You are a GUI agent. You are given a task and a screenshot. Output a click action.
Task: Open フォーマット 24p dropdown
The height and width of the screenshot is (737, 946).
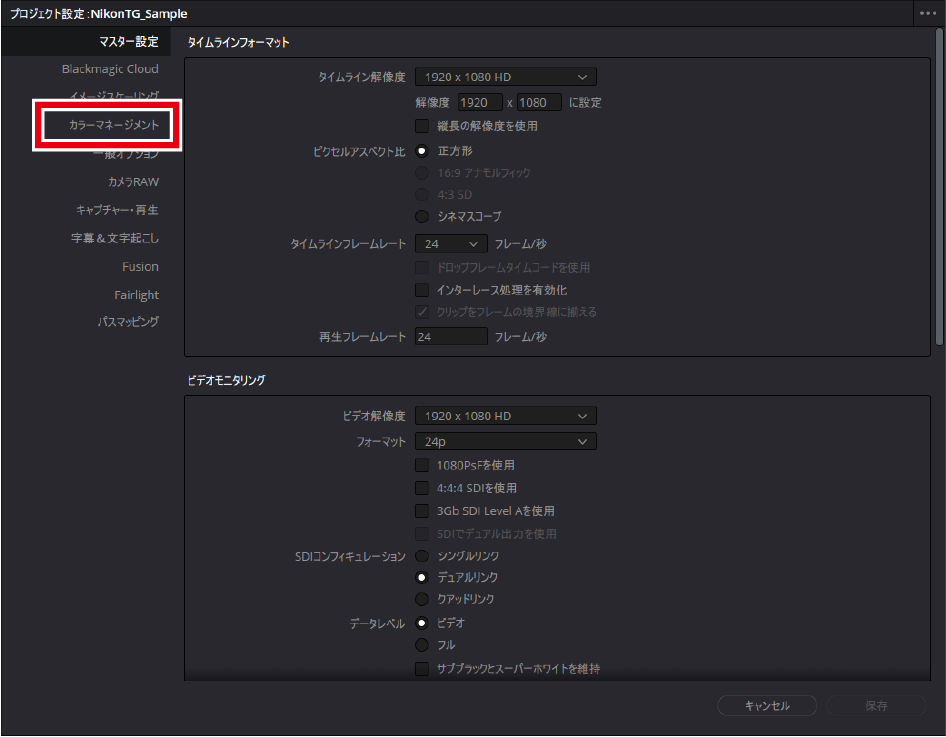(x=506, y=441)
